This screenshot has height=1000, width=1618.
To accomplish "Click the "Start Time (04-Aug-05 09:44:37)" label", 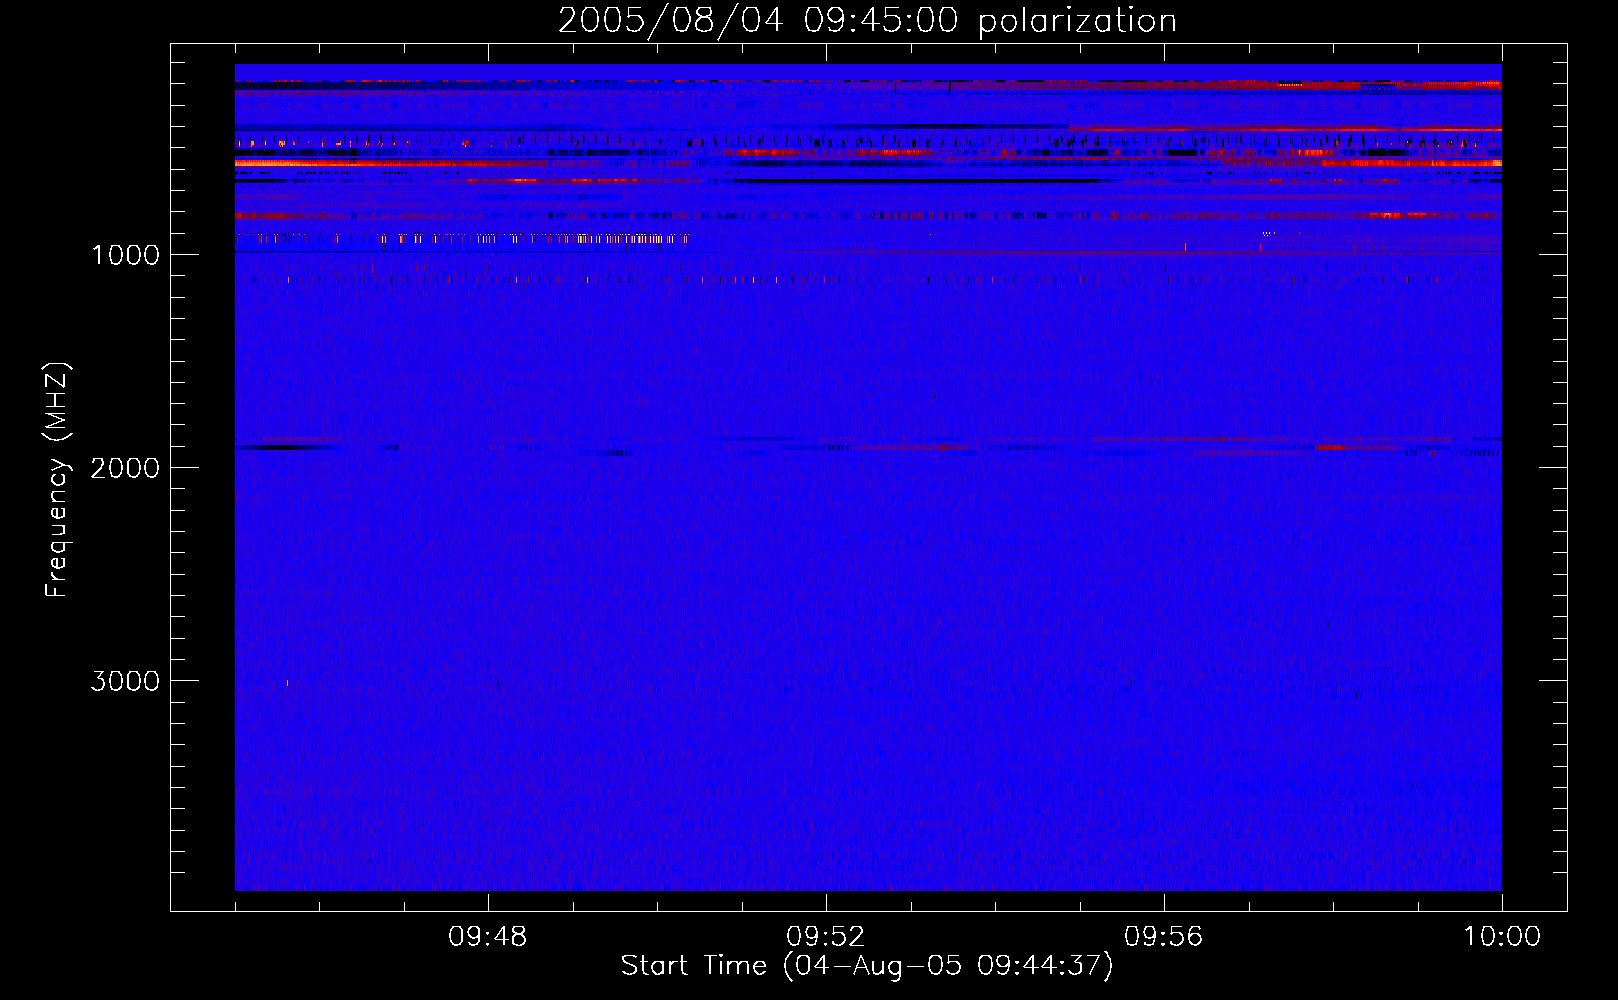I will coord(867,966).
